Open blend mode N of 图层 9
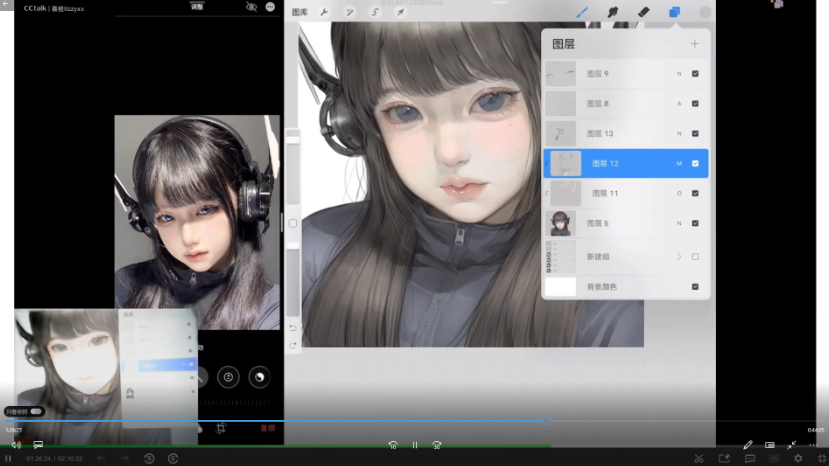Viewport: 829px width, 466px height. click(x=679, y=74)
